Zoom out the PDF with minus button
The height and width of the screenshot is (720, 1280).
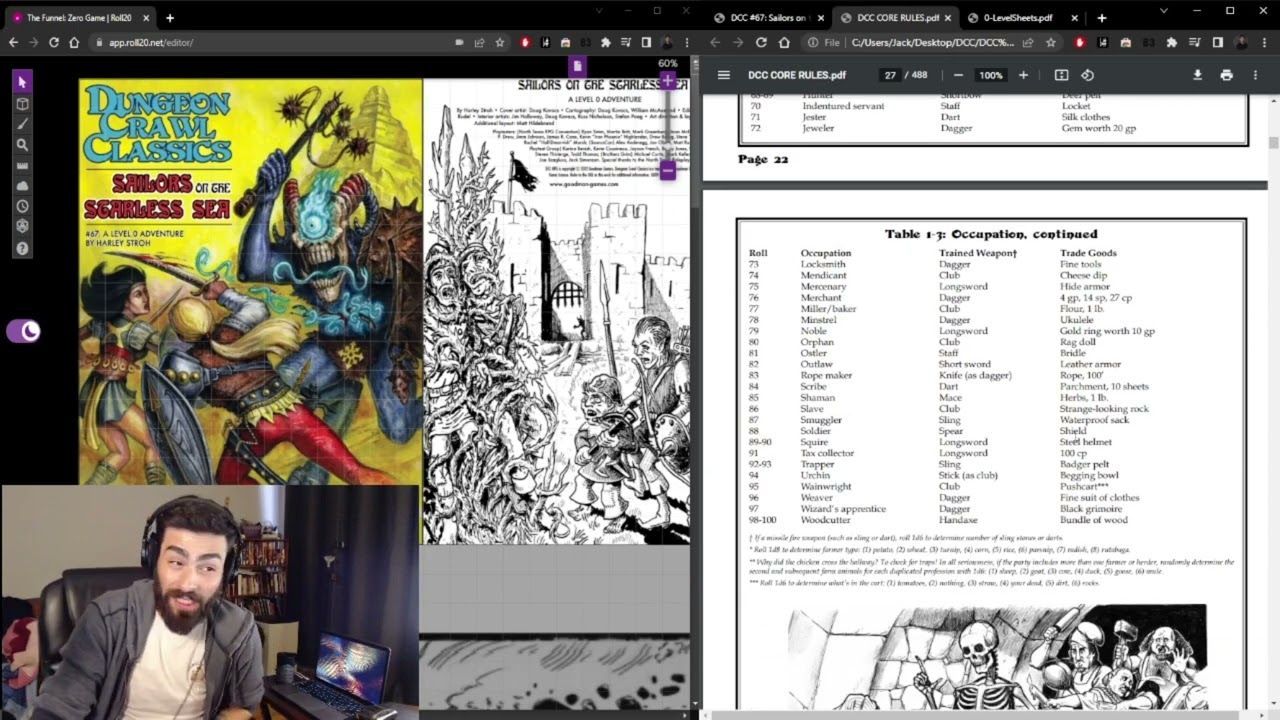point(958,75)
